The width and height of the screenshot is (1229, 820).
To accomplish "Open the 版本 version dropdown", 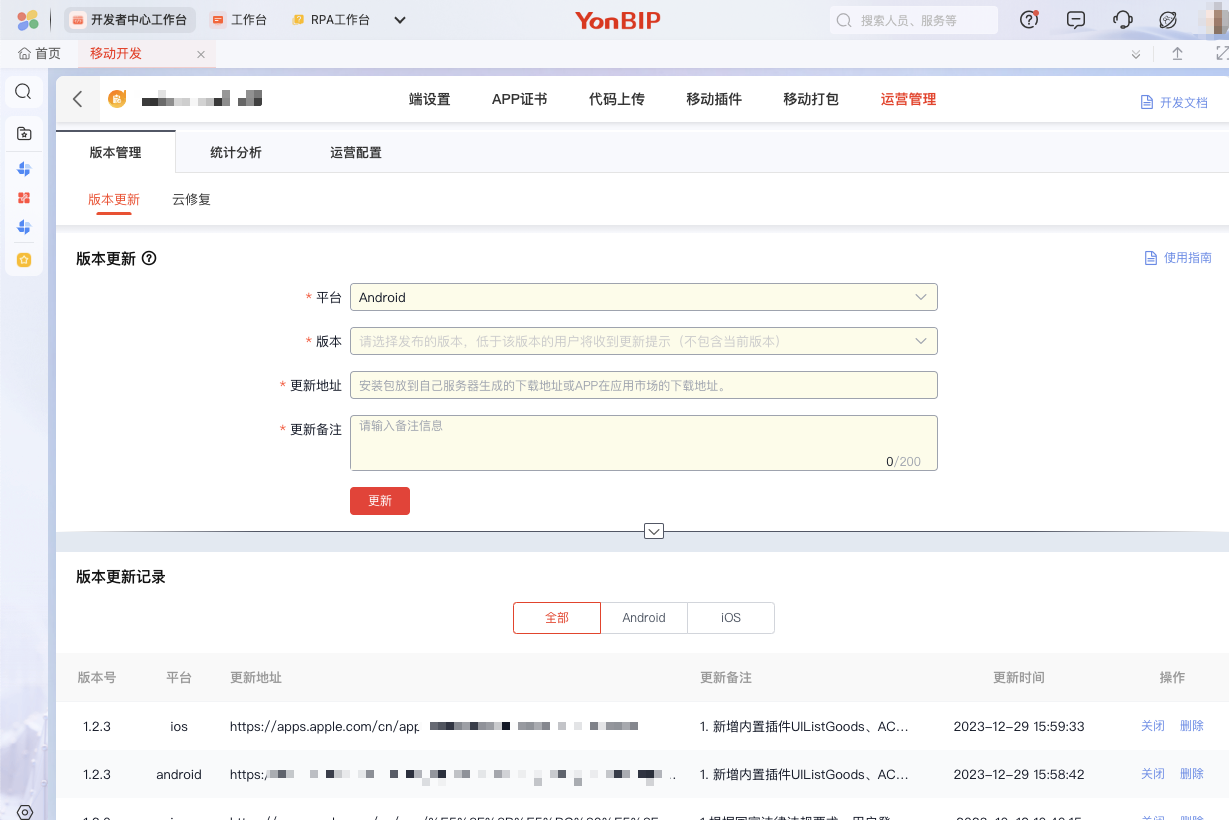I will point(643,341).
